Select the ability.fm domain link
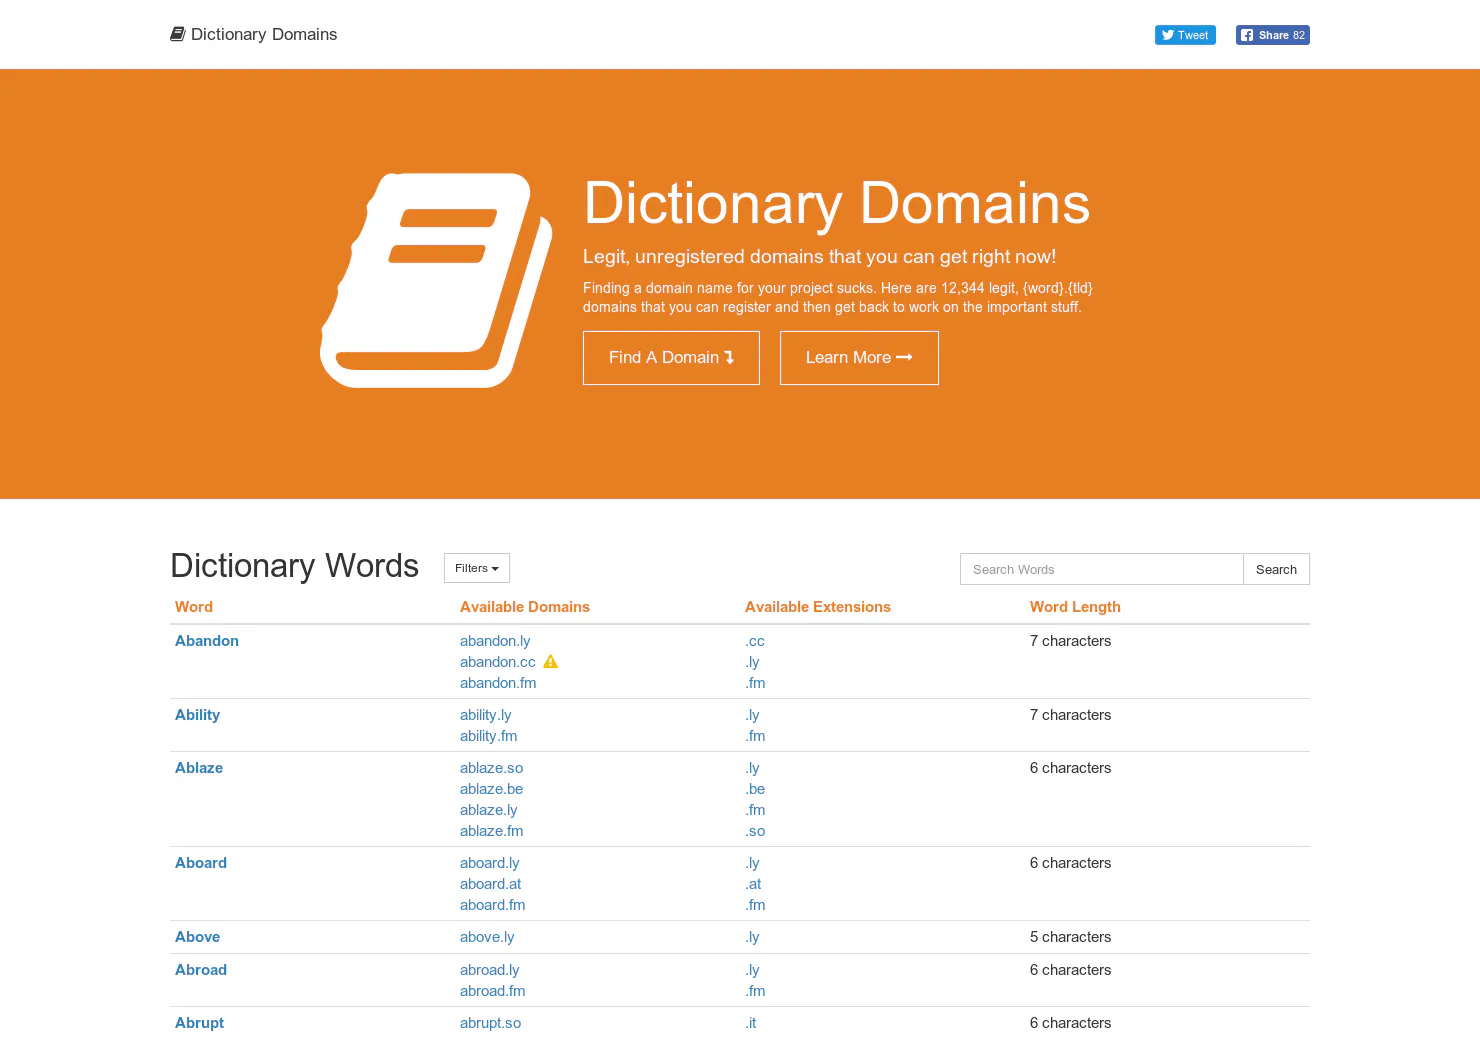1480x1037 pixels. click(488, 736)
